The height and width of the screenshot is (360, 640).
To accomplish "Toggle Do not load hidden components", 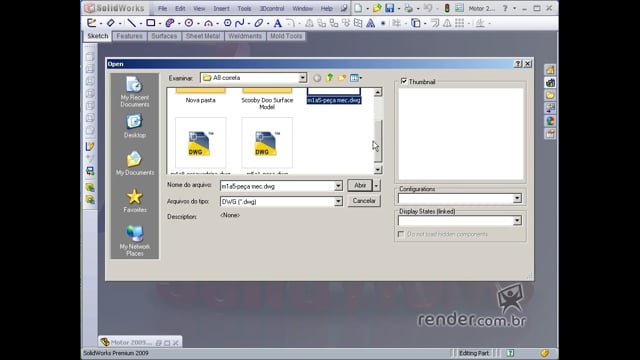I will 401,234.
